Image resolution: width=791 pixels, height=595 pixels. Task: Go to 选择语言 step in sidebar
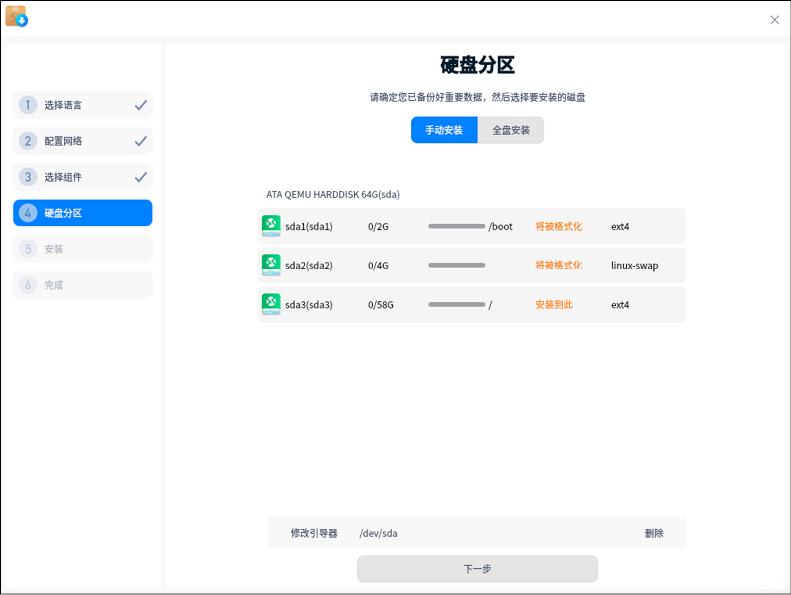pyautogui.click(x=63, y=105)
